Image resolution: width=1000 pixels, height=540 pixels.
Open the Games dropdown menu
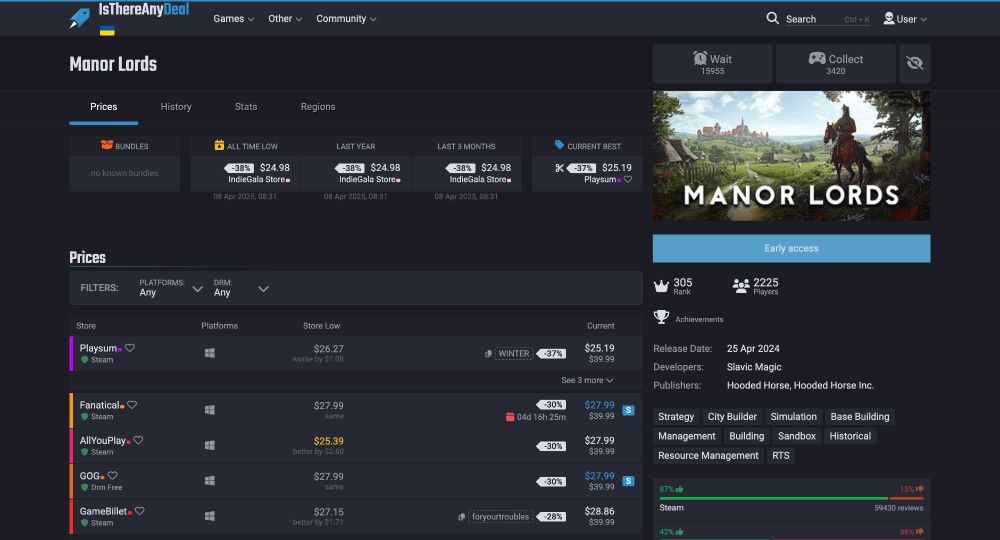pos(233,18)
